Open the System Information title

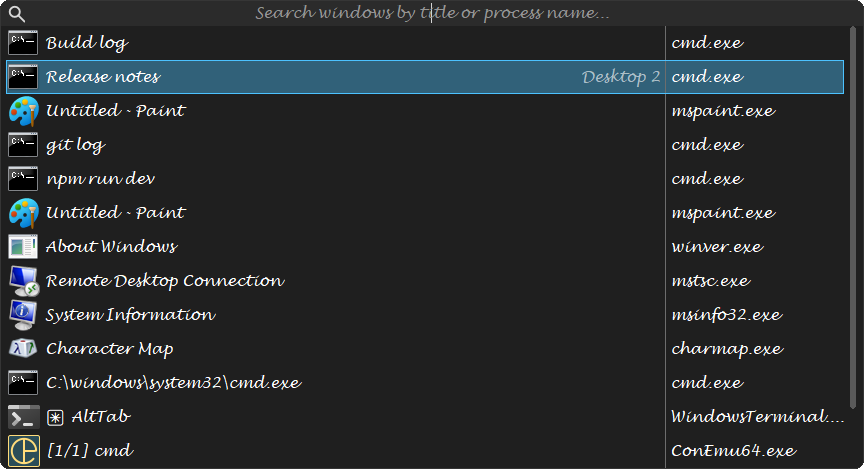pyautogui.click(x=131, y=315)
